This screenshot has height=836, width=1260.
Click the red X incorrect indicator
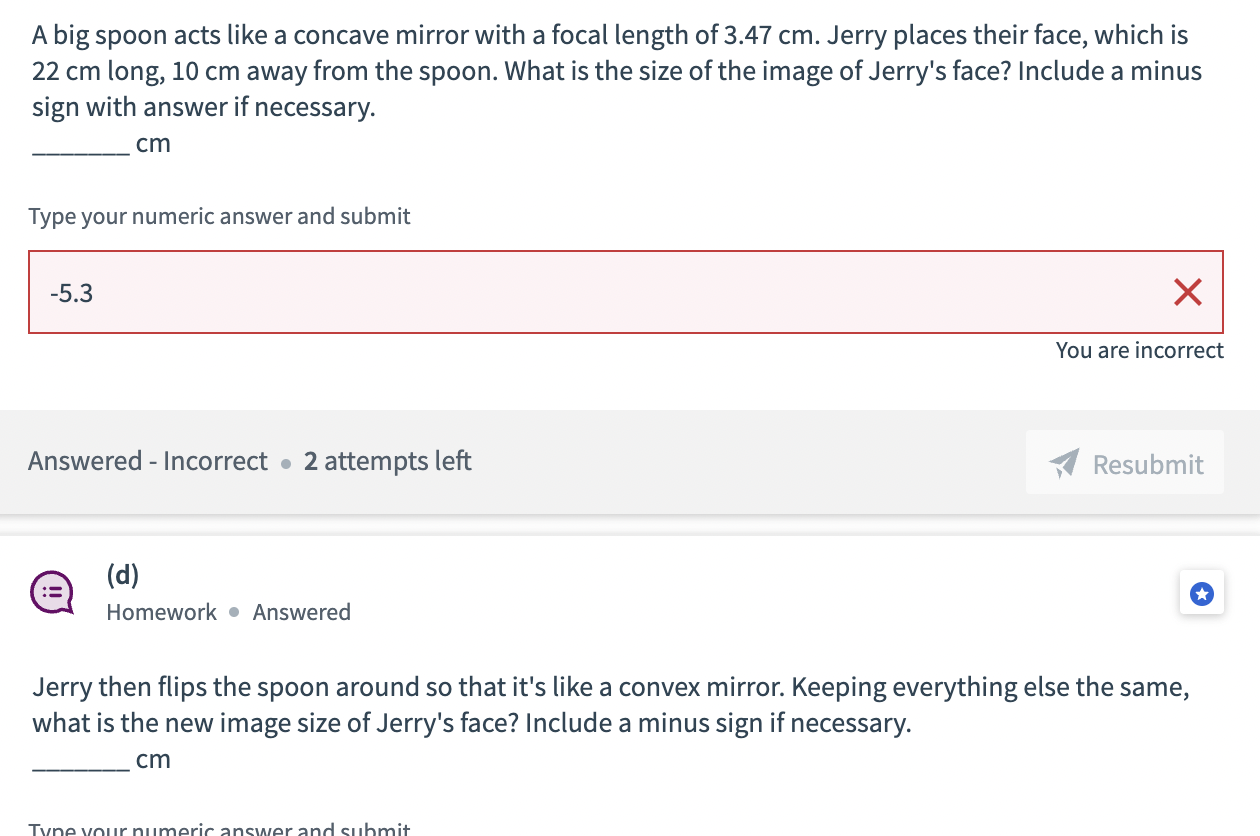[1187, 292]
